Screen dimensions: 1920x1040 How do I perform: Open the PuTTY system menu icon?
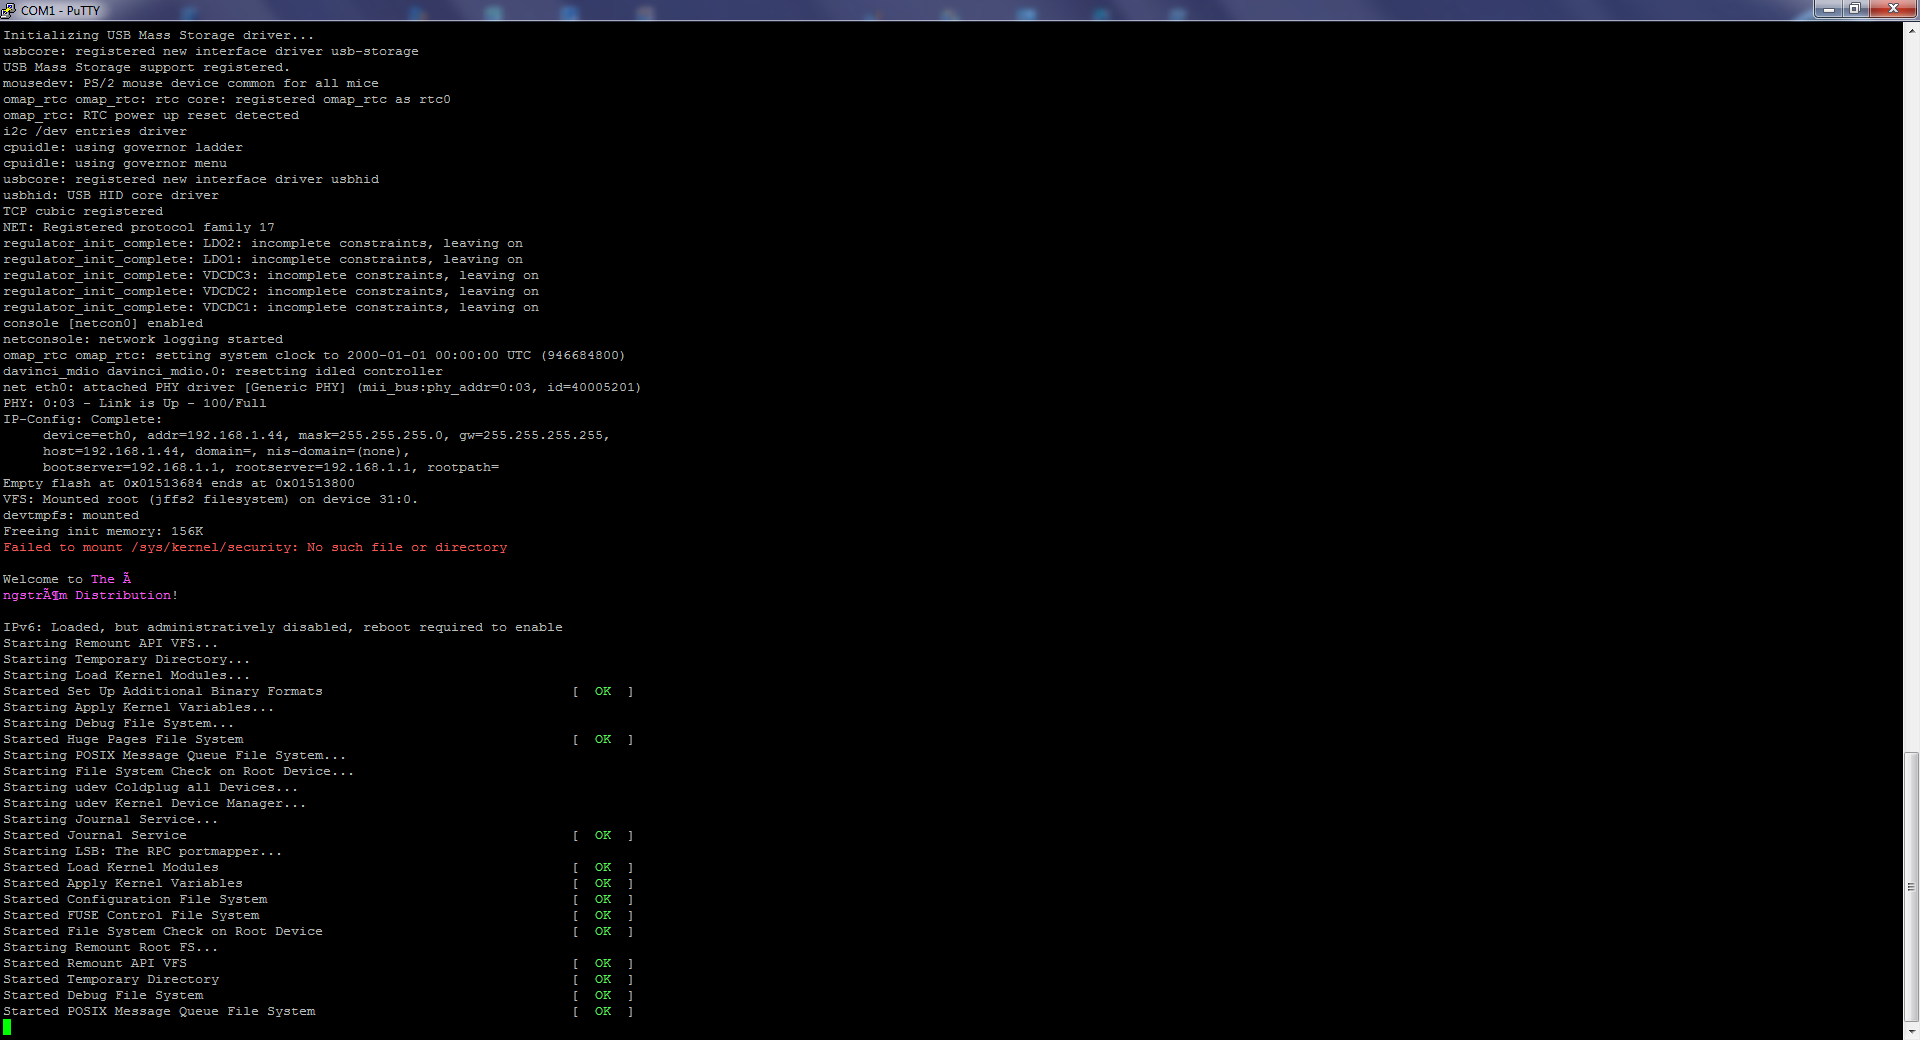9,10
